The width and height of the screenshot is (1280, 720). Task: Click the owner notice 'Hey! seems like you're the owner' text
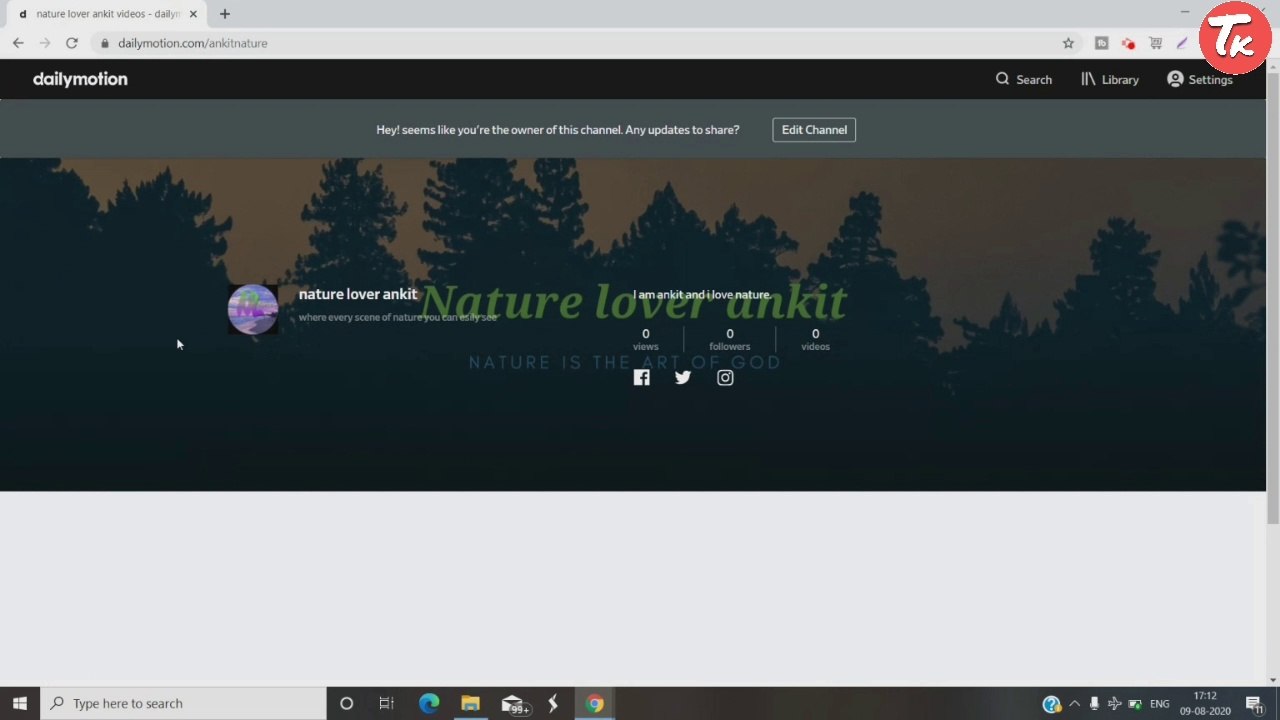click(558, 130)
